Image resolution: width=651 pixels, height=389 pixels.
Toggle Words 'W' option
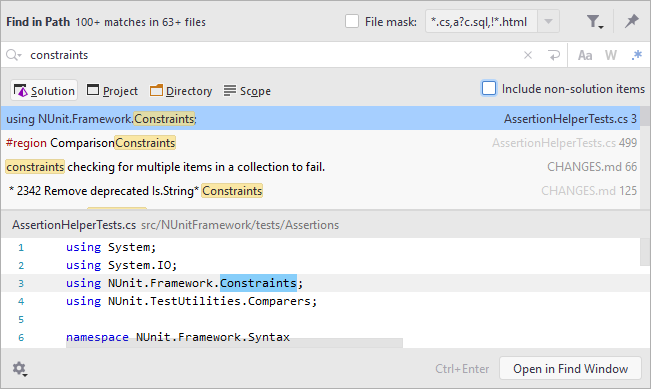pyautogui.click(x=610, y=55)
